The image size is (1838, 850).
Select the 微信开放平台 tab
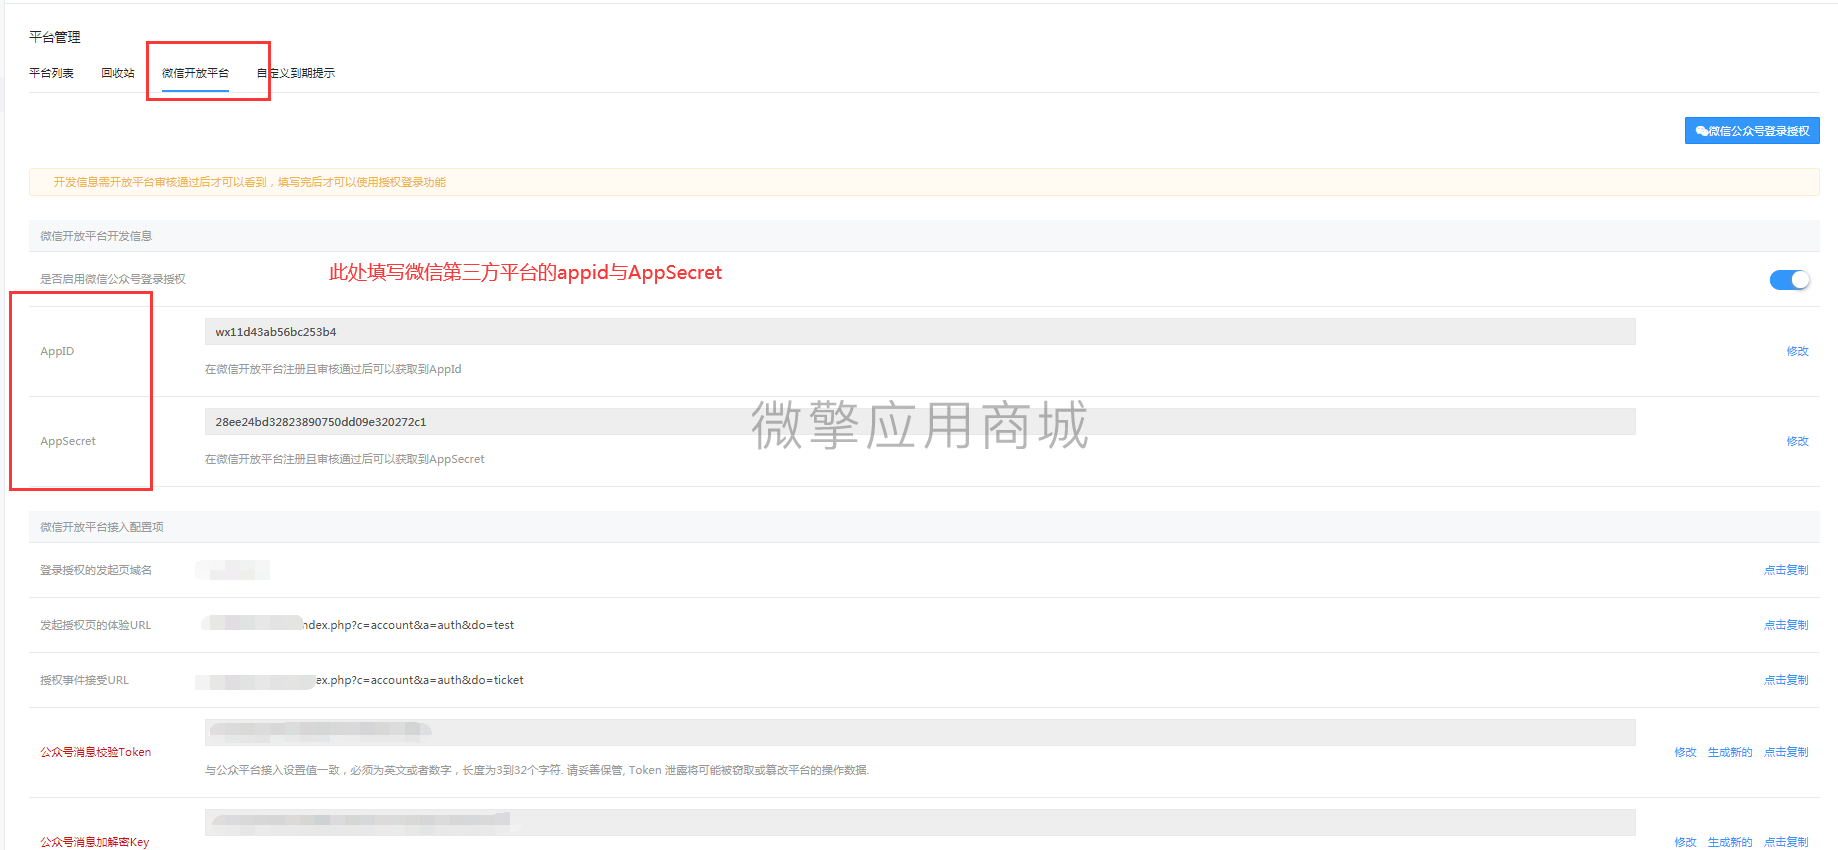tap(195, 73)
